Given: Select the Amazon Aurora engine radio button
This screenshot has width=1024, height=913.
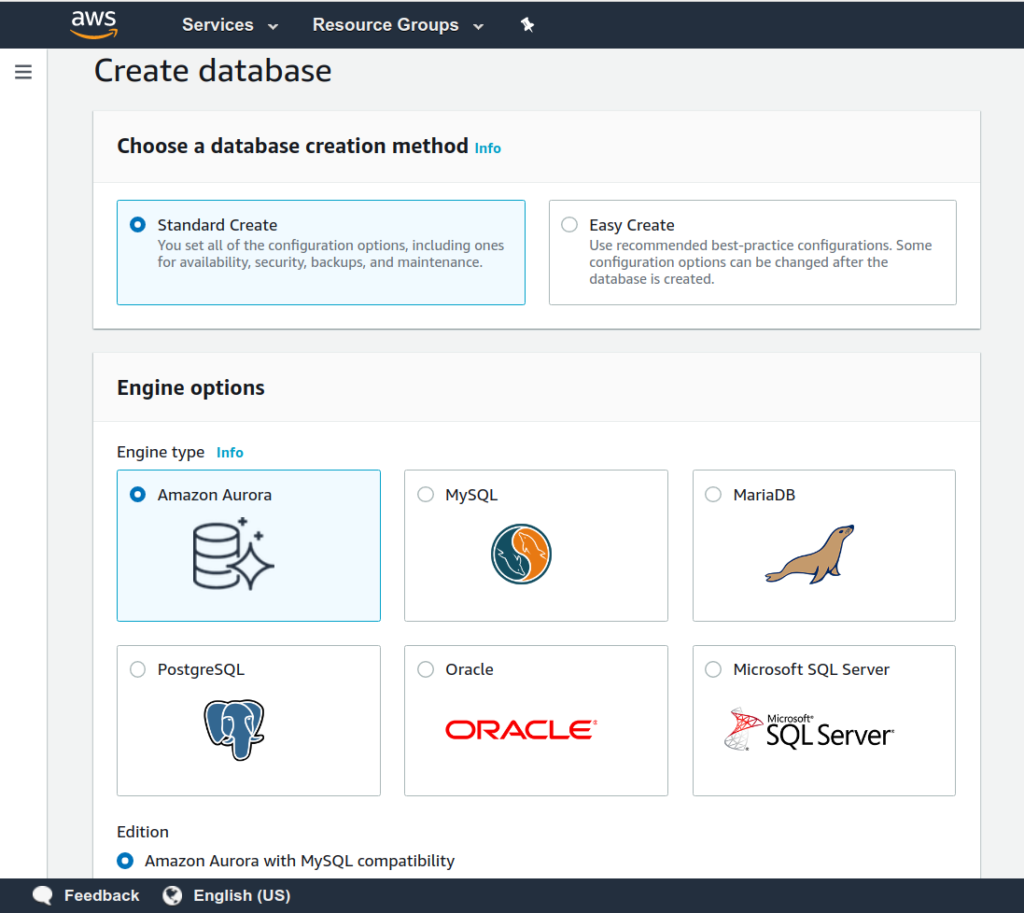Looking at the screenshot, I should 138,494.
